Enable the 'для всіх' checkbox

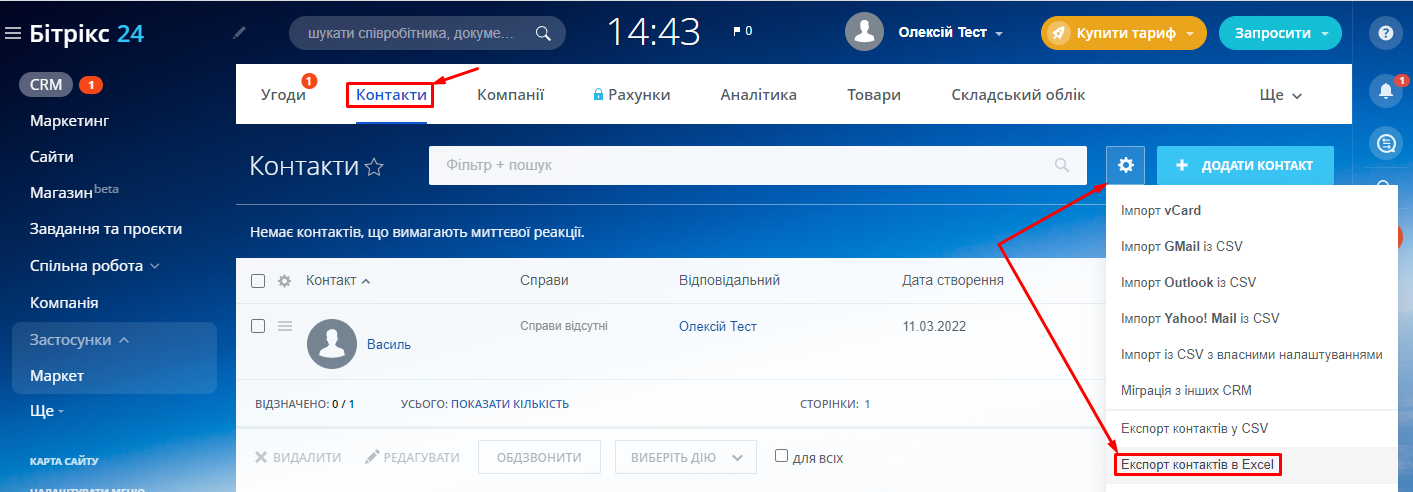tap(782, 456)
